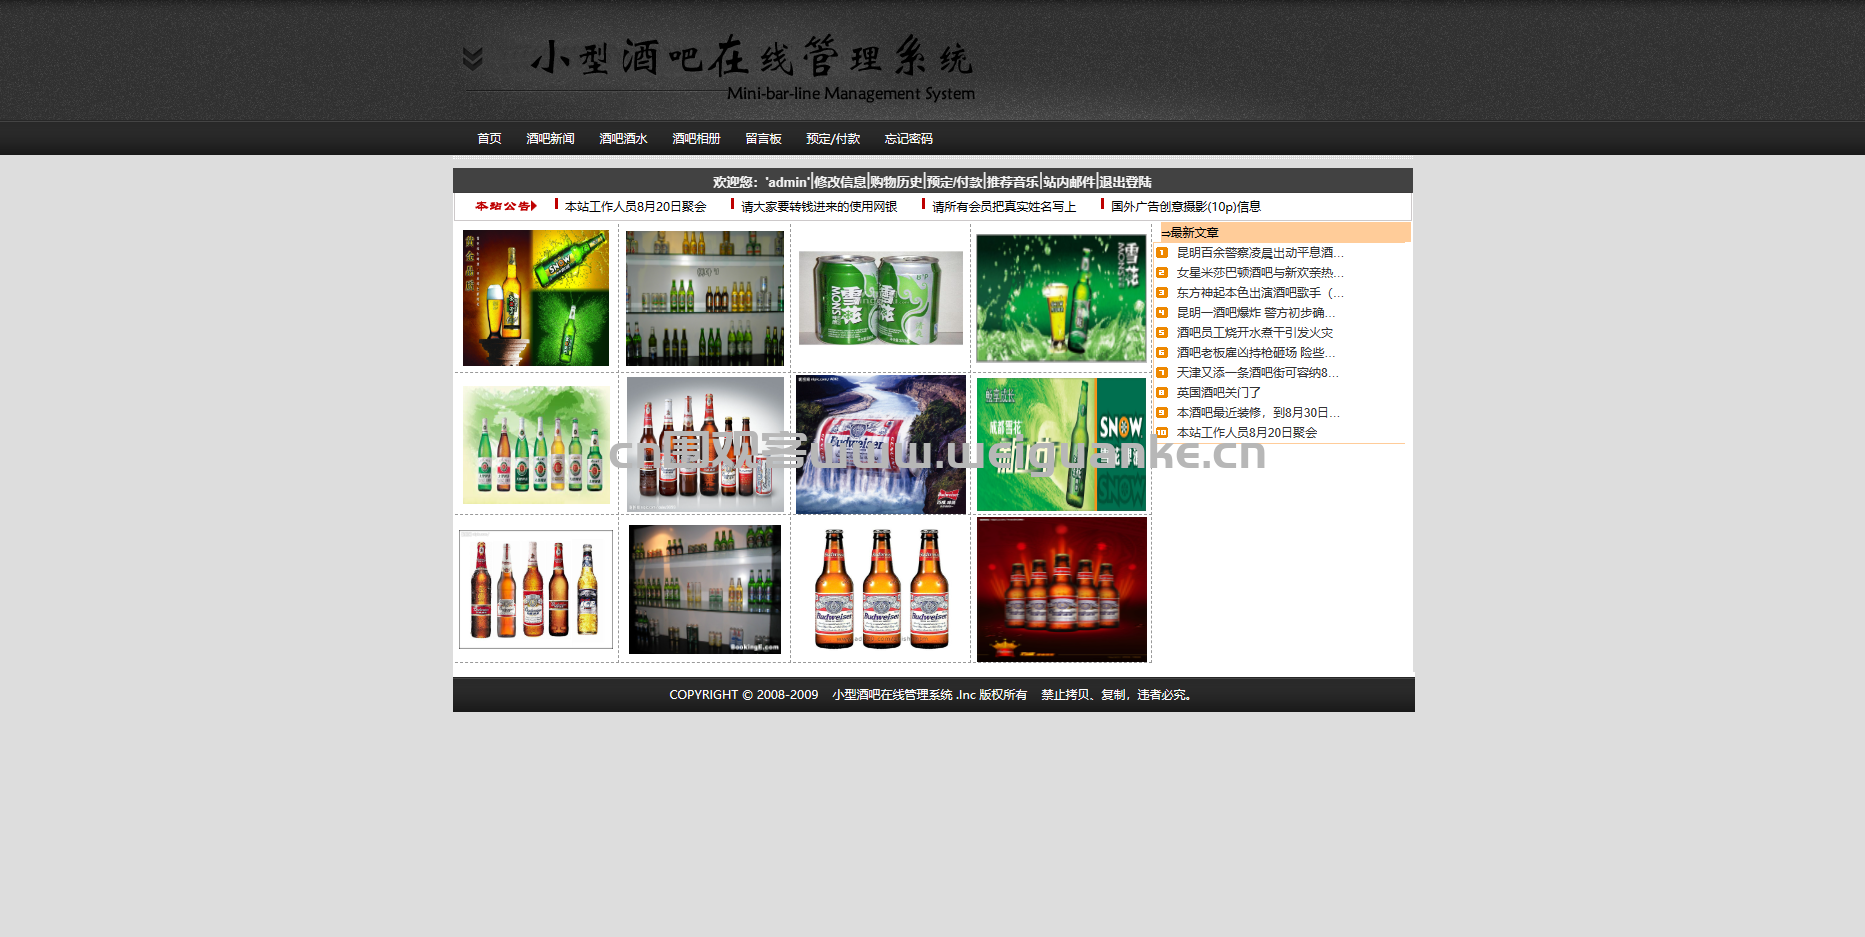Click 忘记密码 in navigation bar
1865x937 pixels.
point(908,139)
